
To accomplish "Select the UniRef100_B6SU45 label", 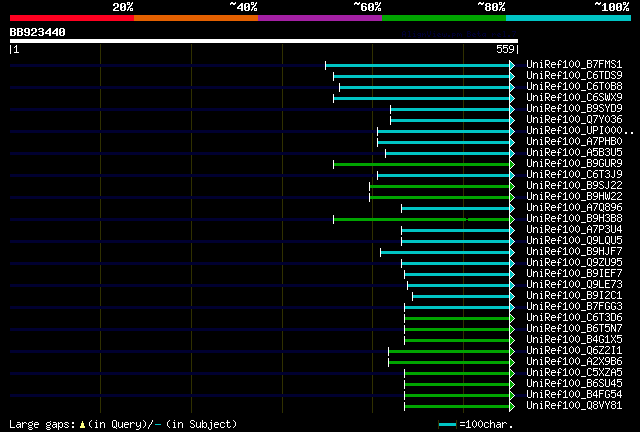I will point(574,384).
